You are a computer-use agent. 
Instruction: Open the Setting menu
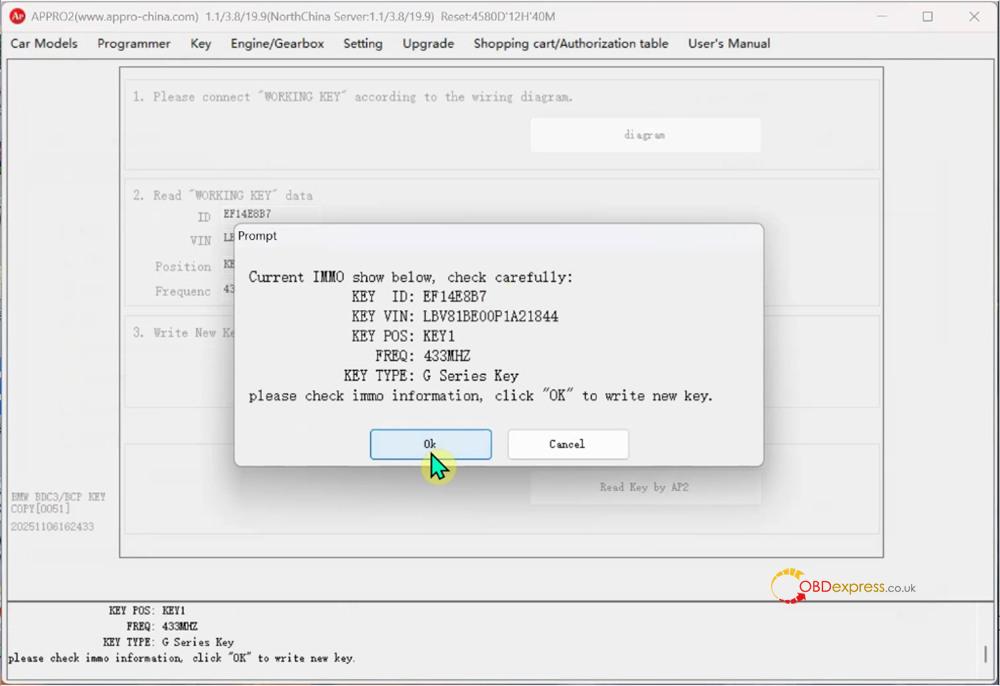click(362, 44)
